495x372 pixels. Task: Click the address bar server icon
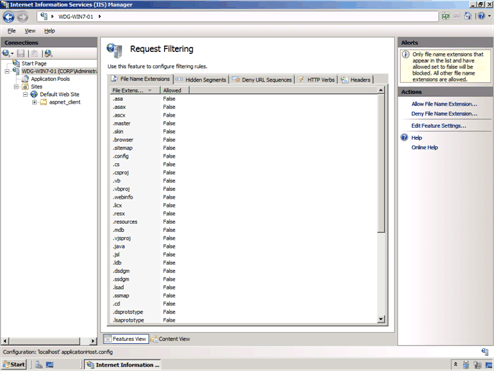click(x=44, y=16)
